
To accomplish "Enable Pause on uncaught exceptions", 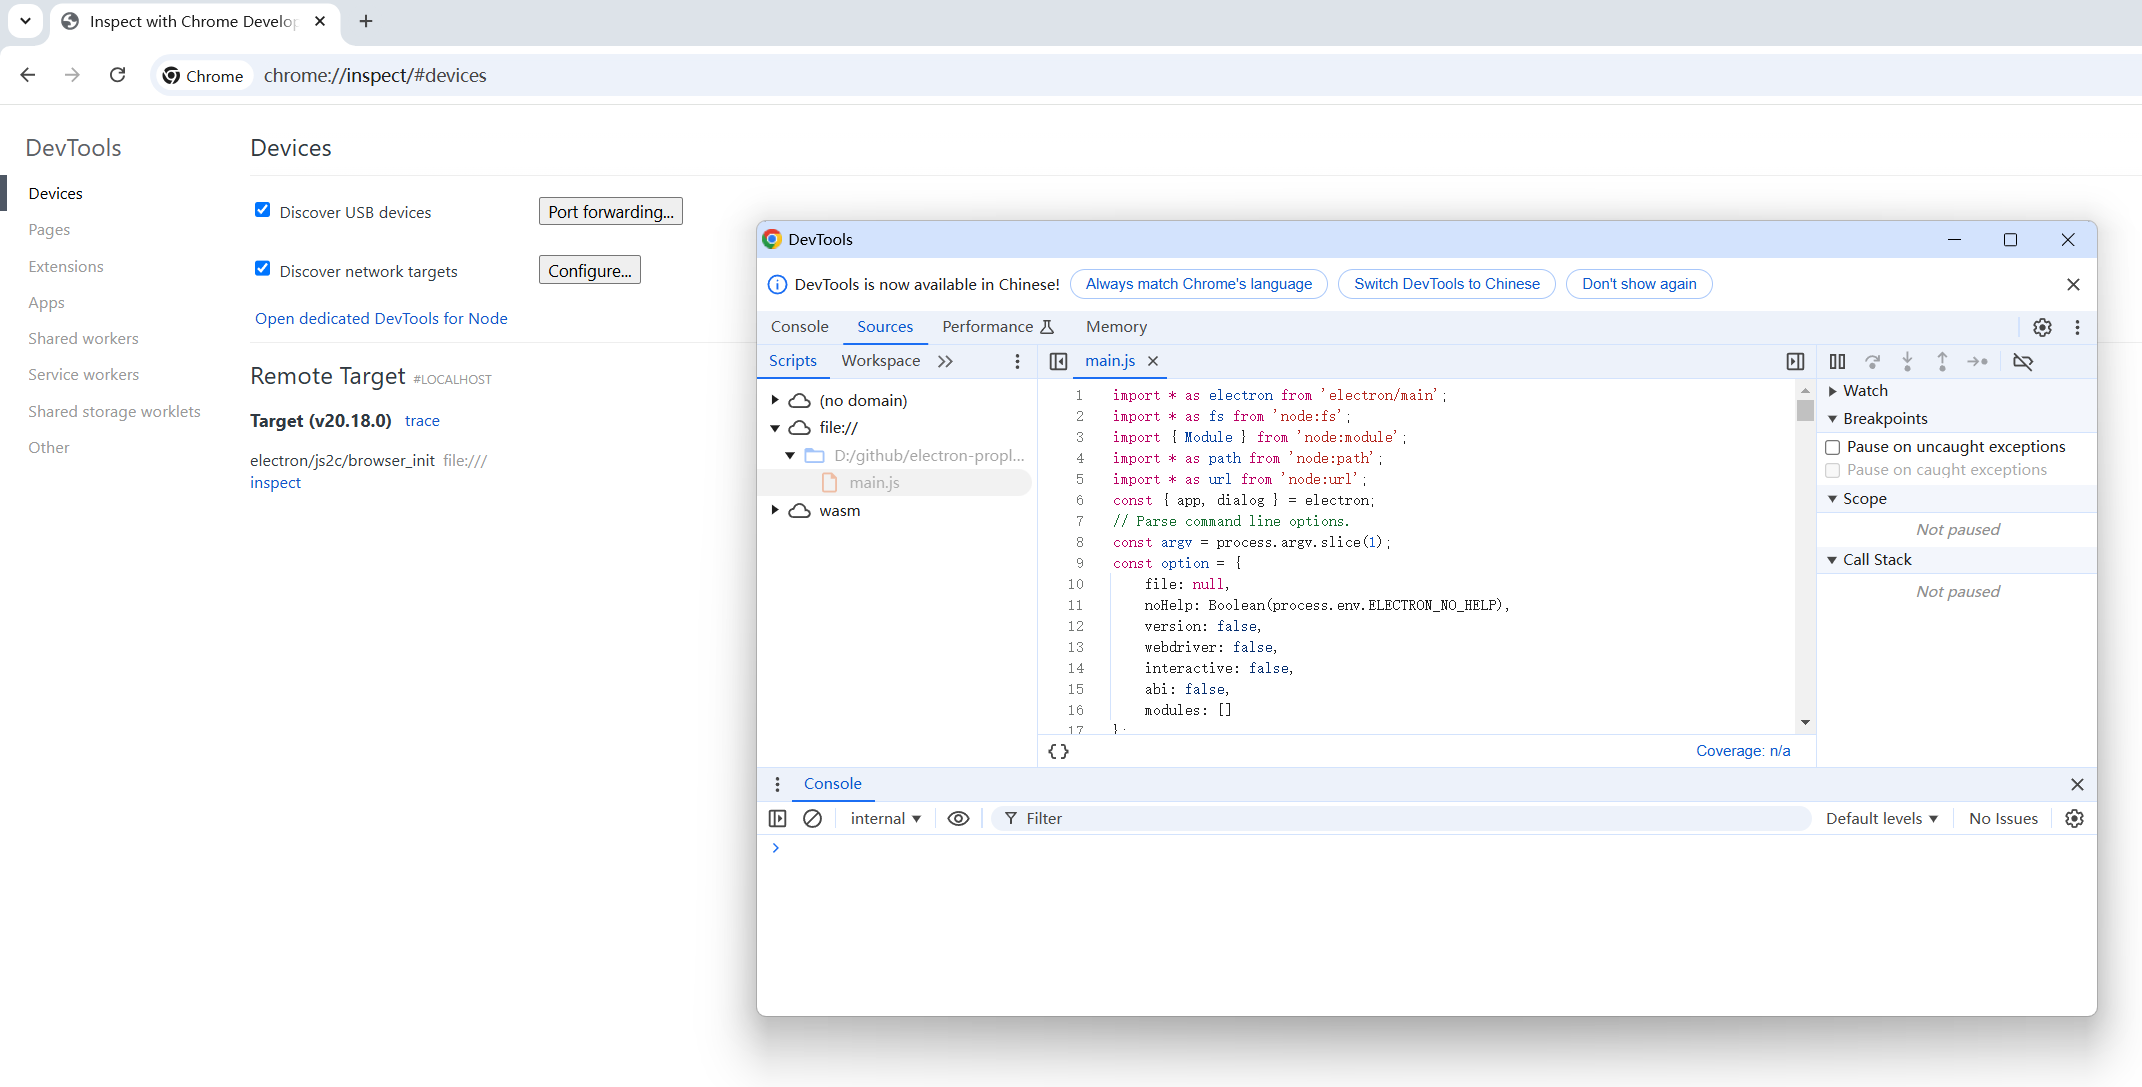I will (1832, 447).
